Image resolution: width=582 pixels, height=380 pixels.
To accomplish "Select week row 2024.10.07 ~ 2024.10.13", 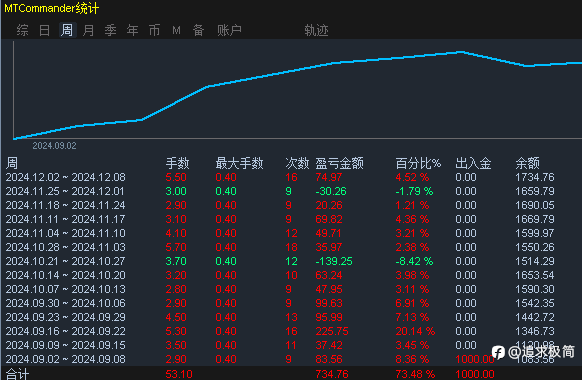I will tap(280, 289).
